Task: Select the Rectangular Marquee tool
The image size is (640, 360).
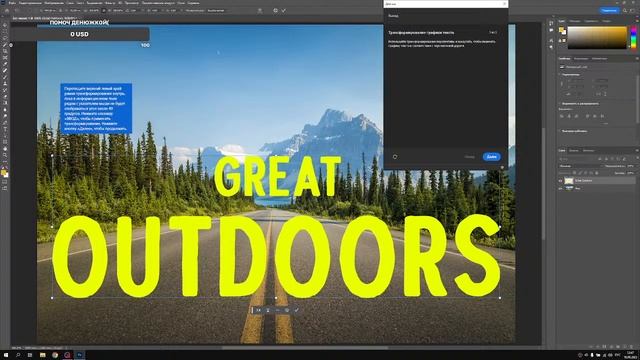Action: point(5,32)
